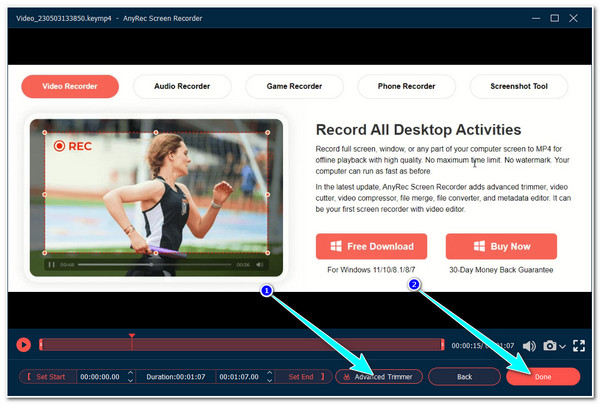Go Back to the previous screen
Viewport: 600px width, 404px height.
tap(464, 376)
